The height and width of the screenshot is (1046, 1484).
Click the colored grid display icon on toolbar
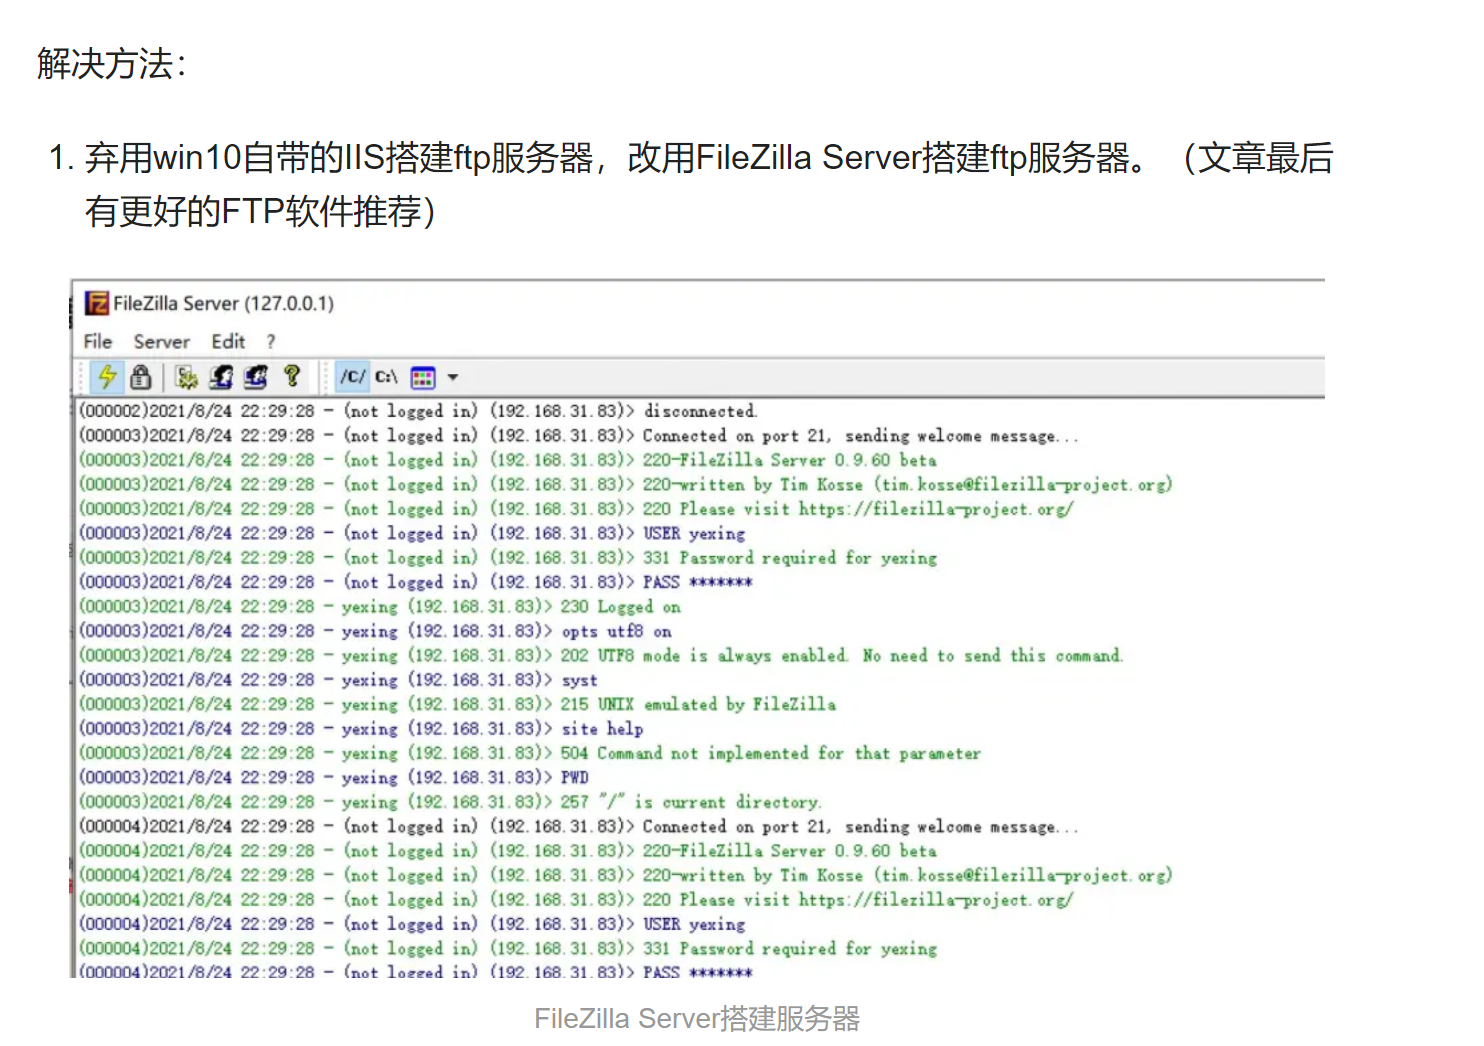[x=421, y=377]
